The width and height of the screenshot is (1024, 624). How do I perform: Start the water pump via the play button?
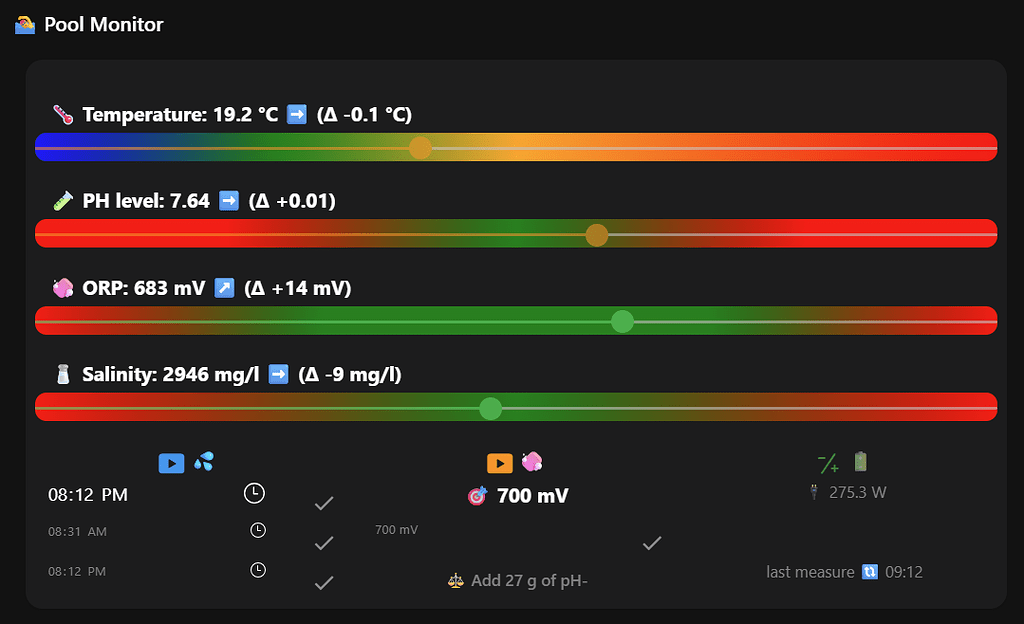coord(171,462)
